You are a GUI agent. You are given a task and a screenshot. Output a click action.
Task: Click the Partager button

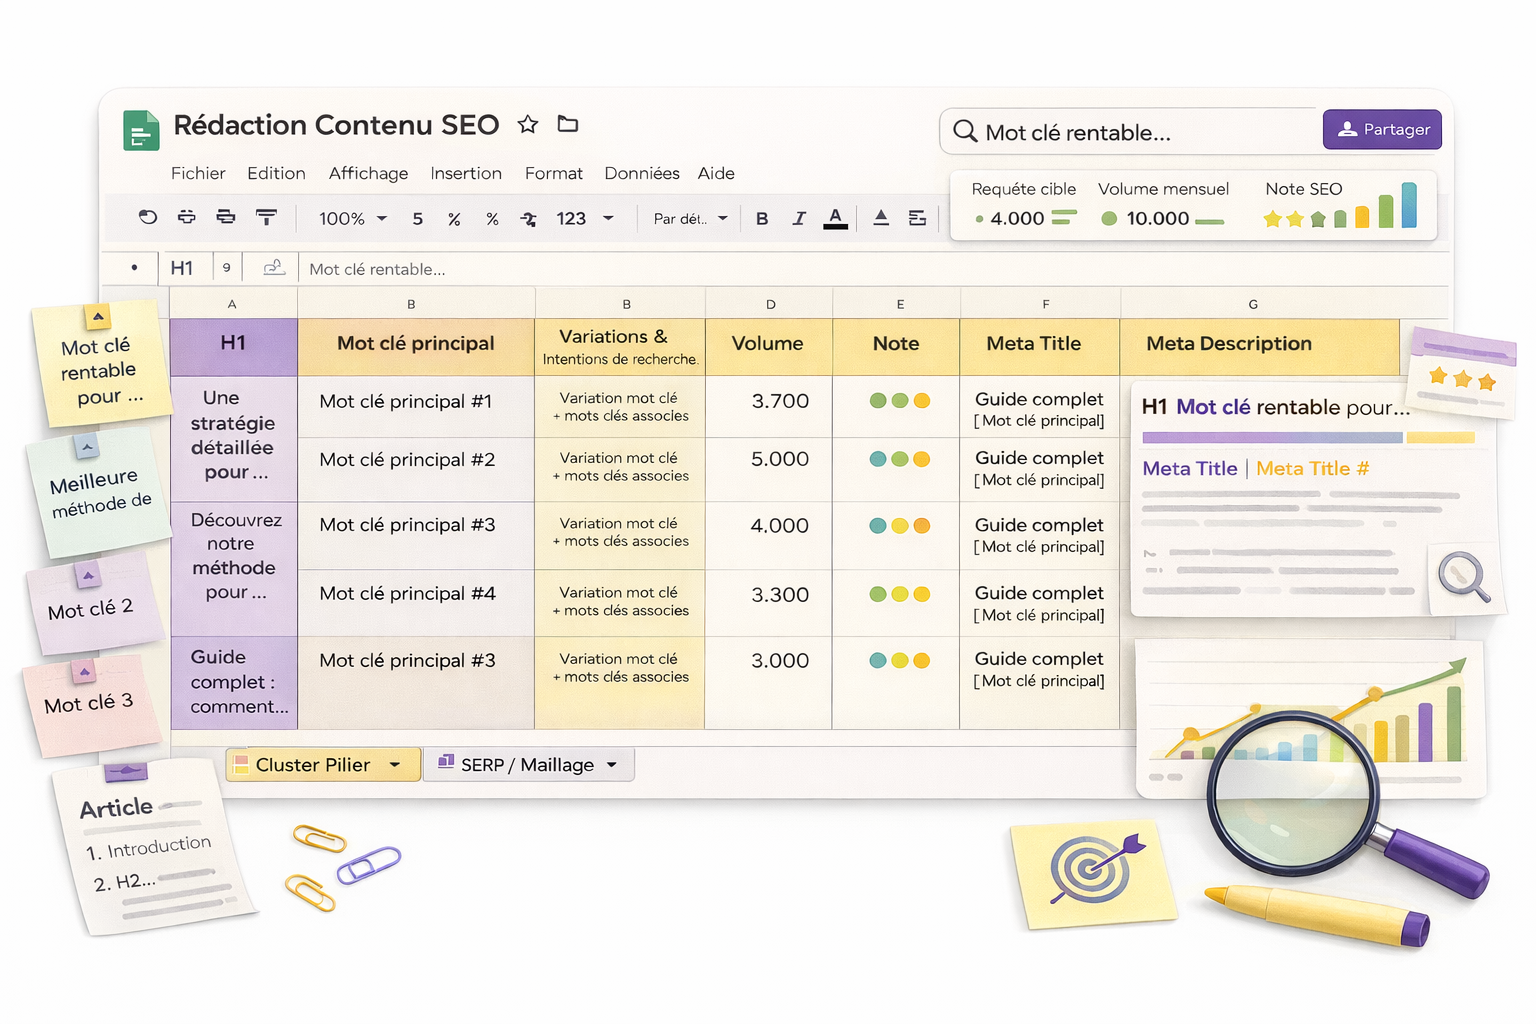coord(1382,130)
